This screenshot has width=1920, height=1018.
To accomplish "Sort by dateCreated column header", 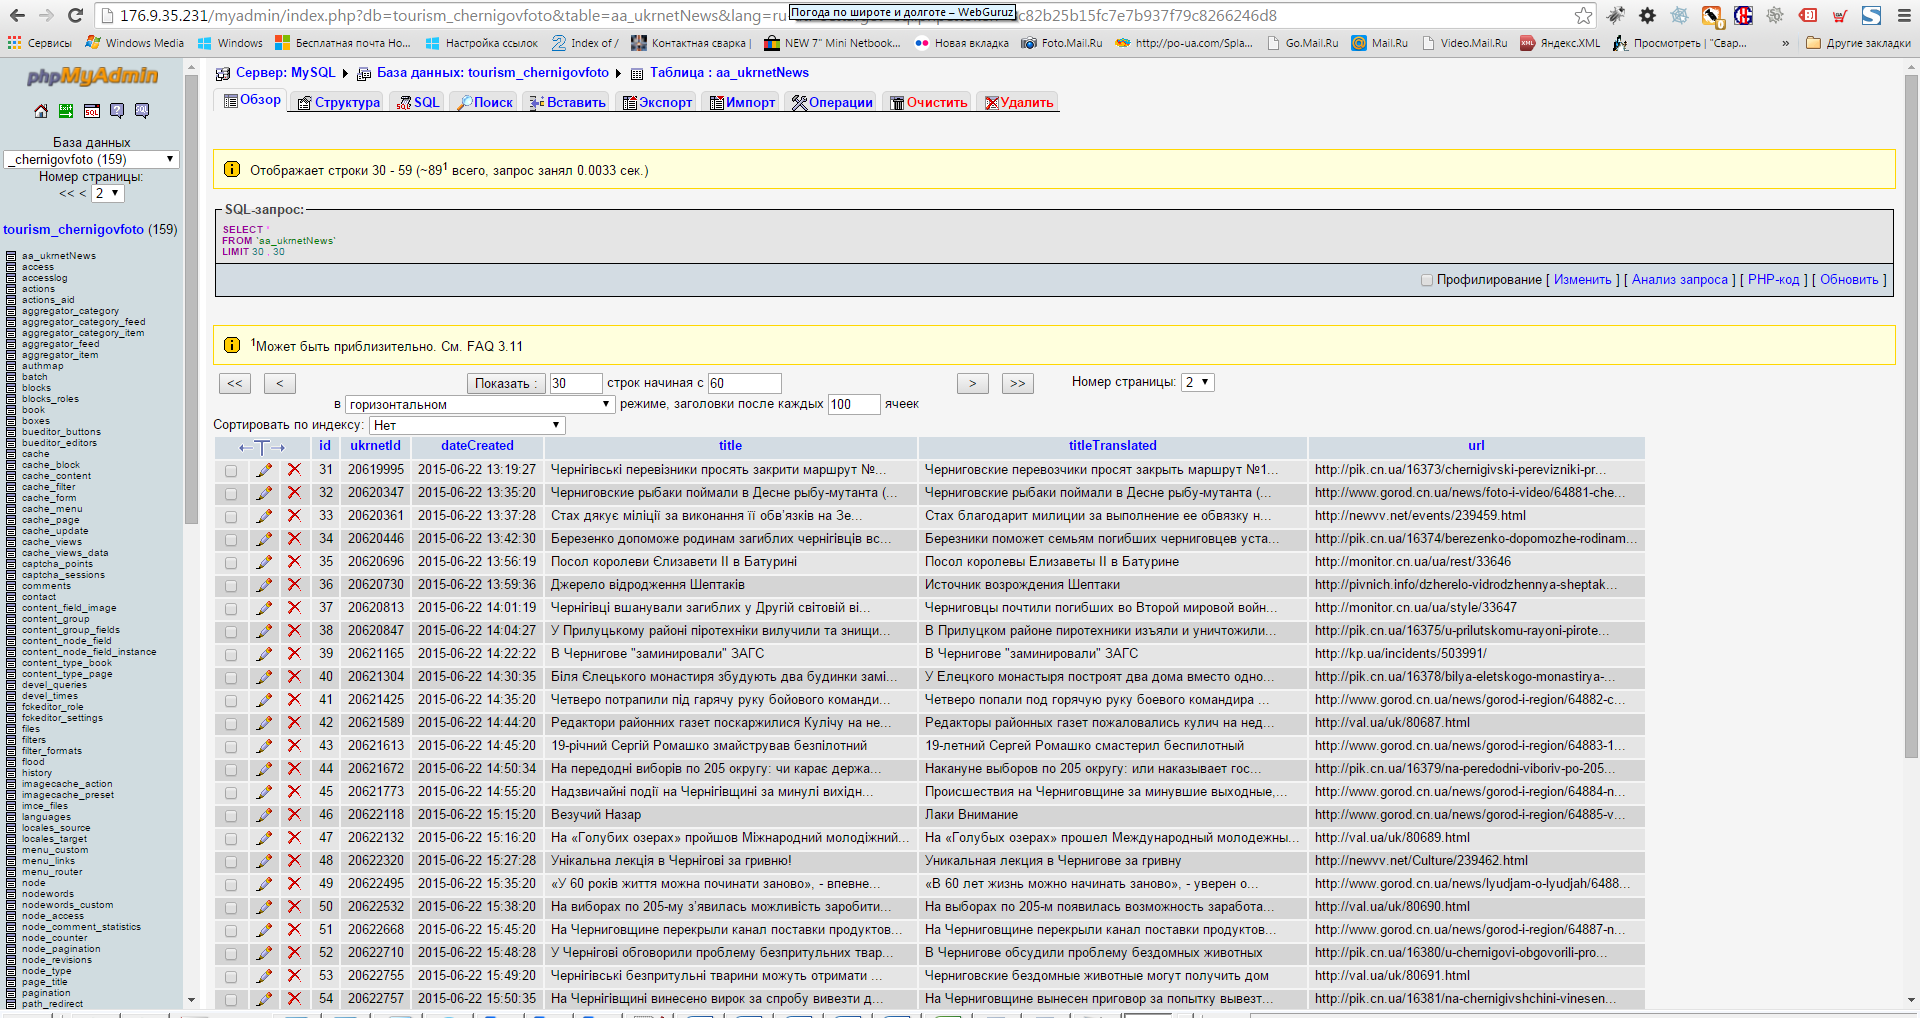I will (x=477, y=446).
